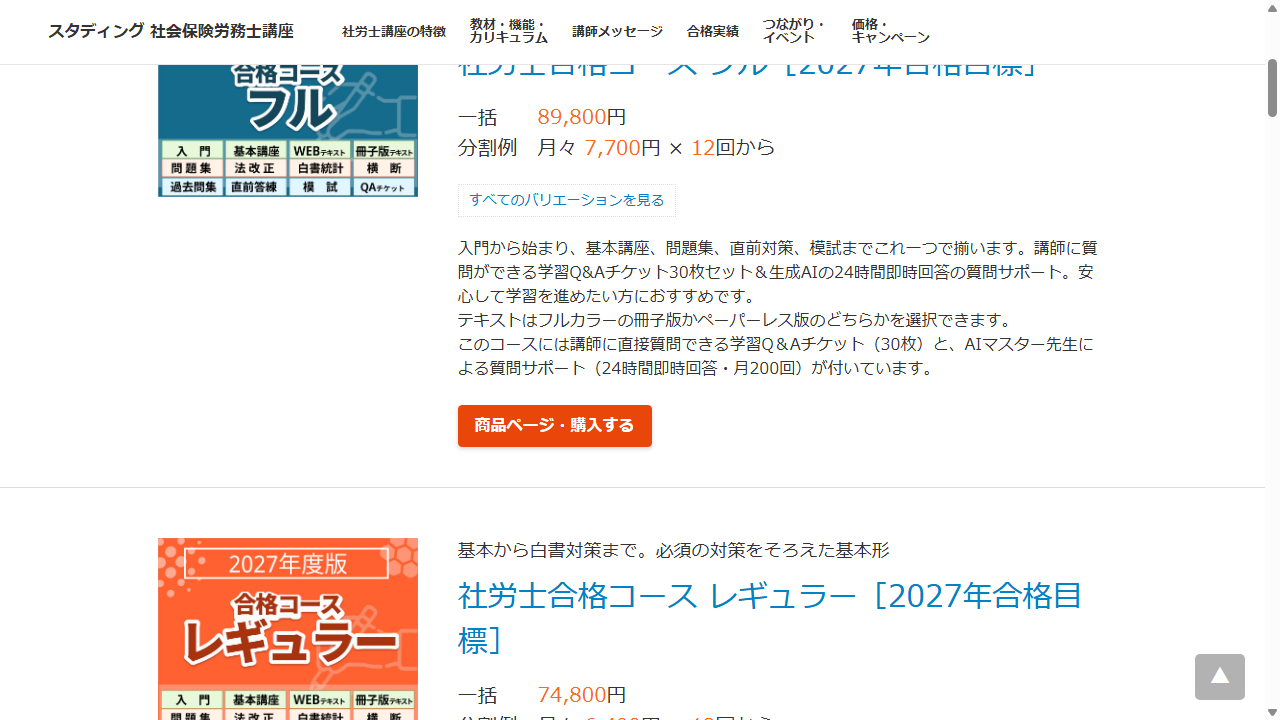
Task: Click the back-to-top arrow icon
Action: (x=1220, y=677)
